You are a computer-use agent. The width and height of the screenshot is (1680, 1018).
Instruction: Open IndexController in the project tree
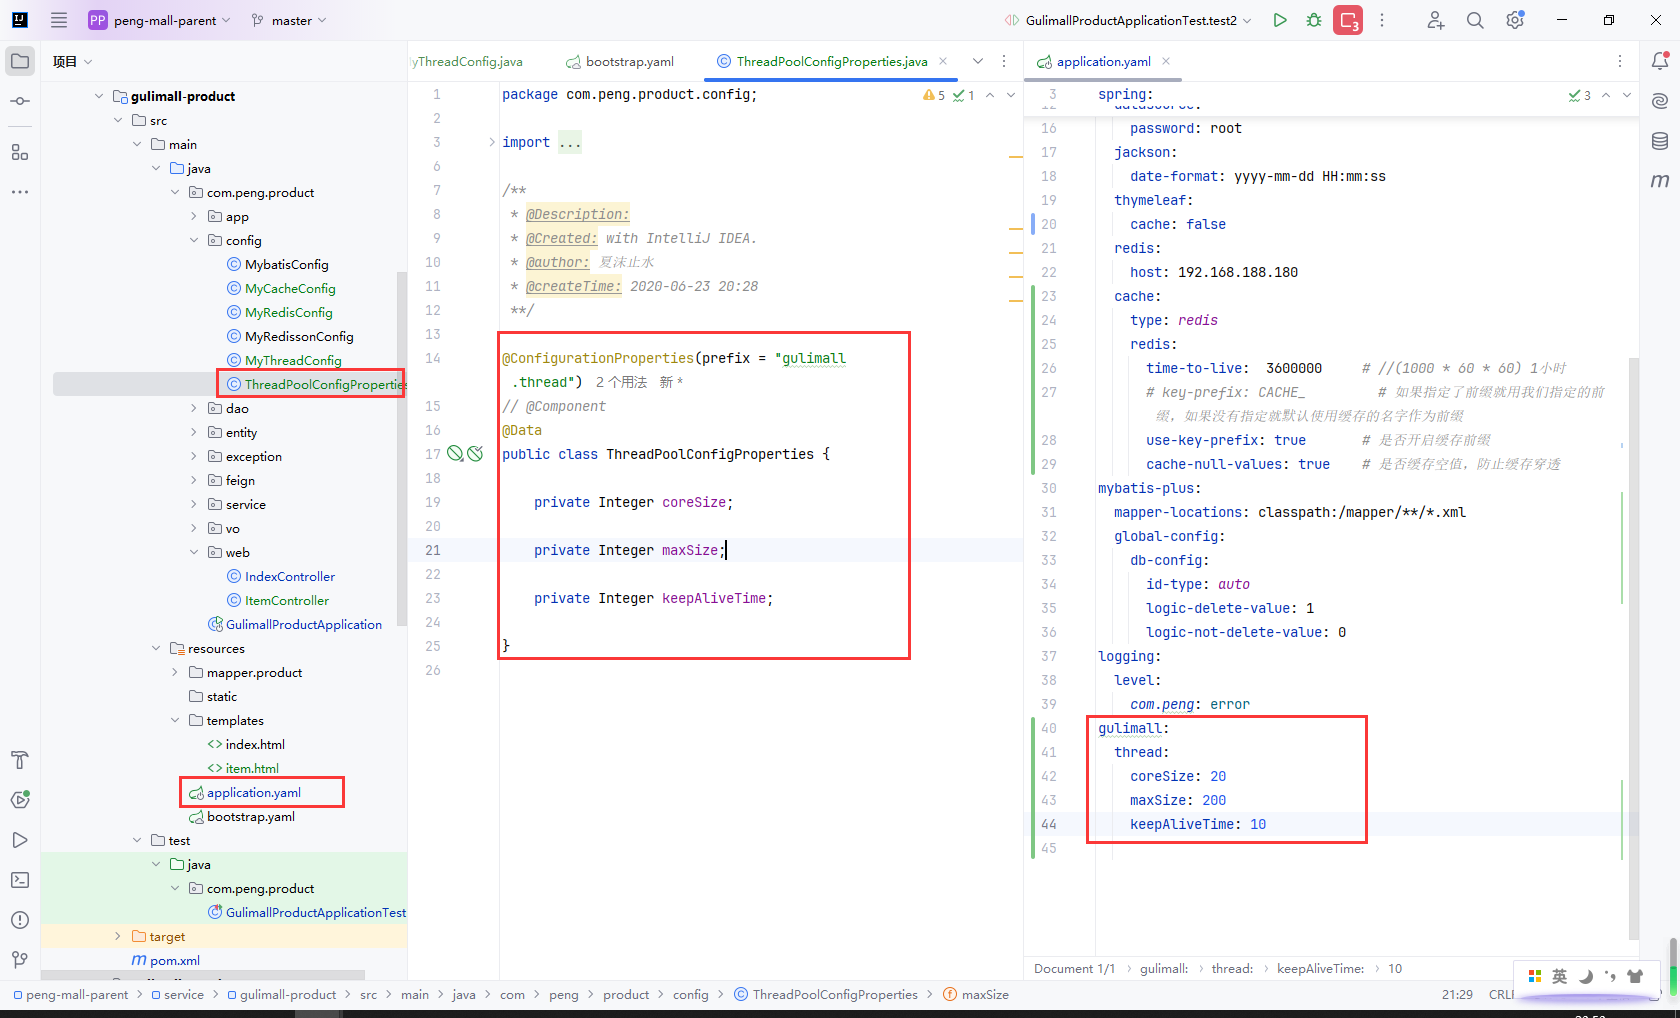(x=290, y=576)
